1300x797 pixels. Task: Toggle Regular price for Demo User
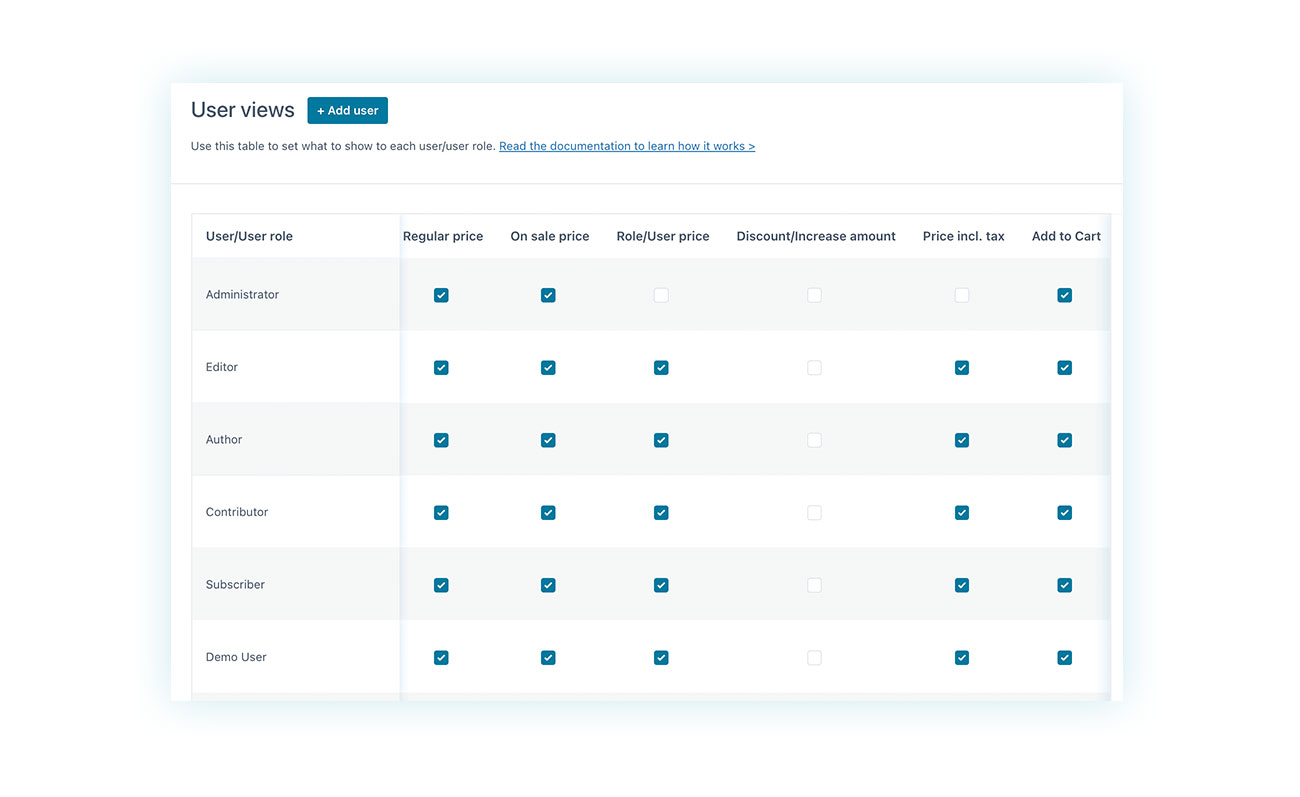441,658
